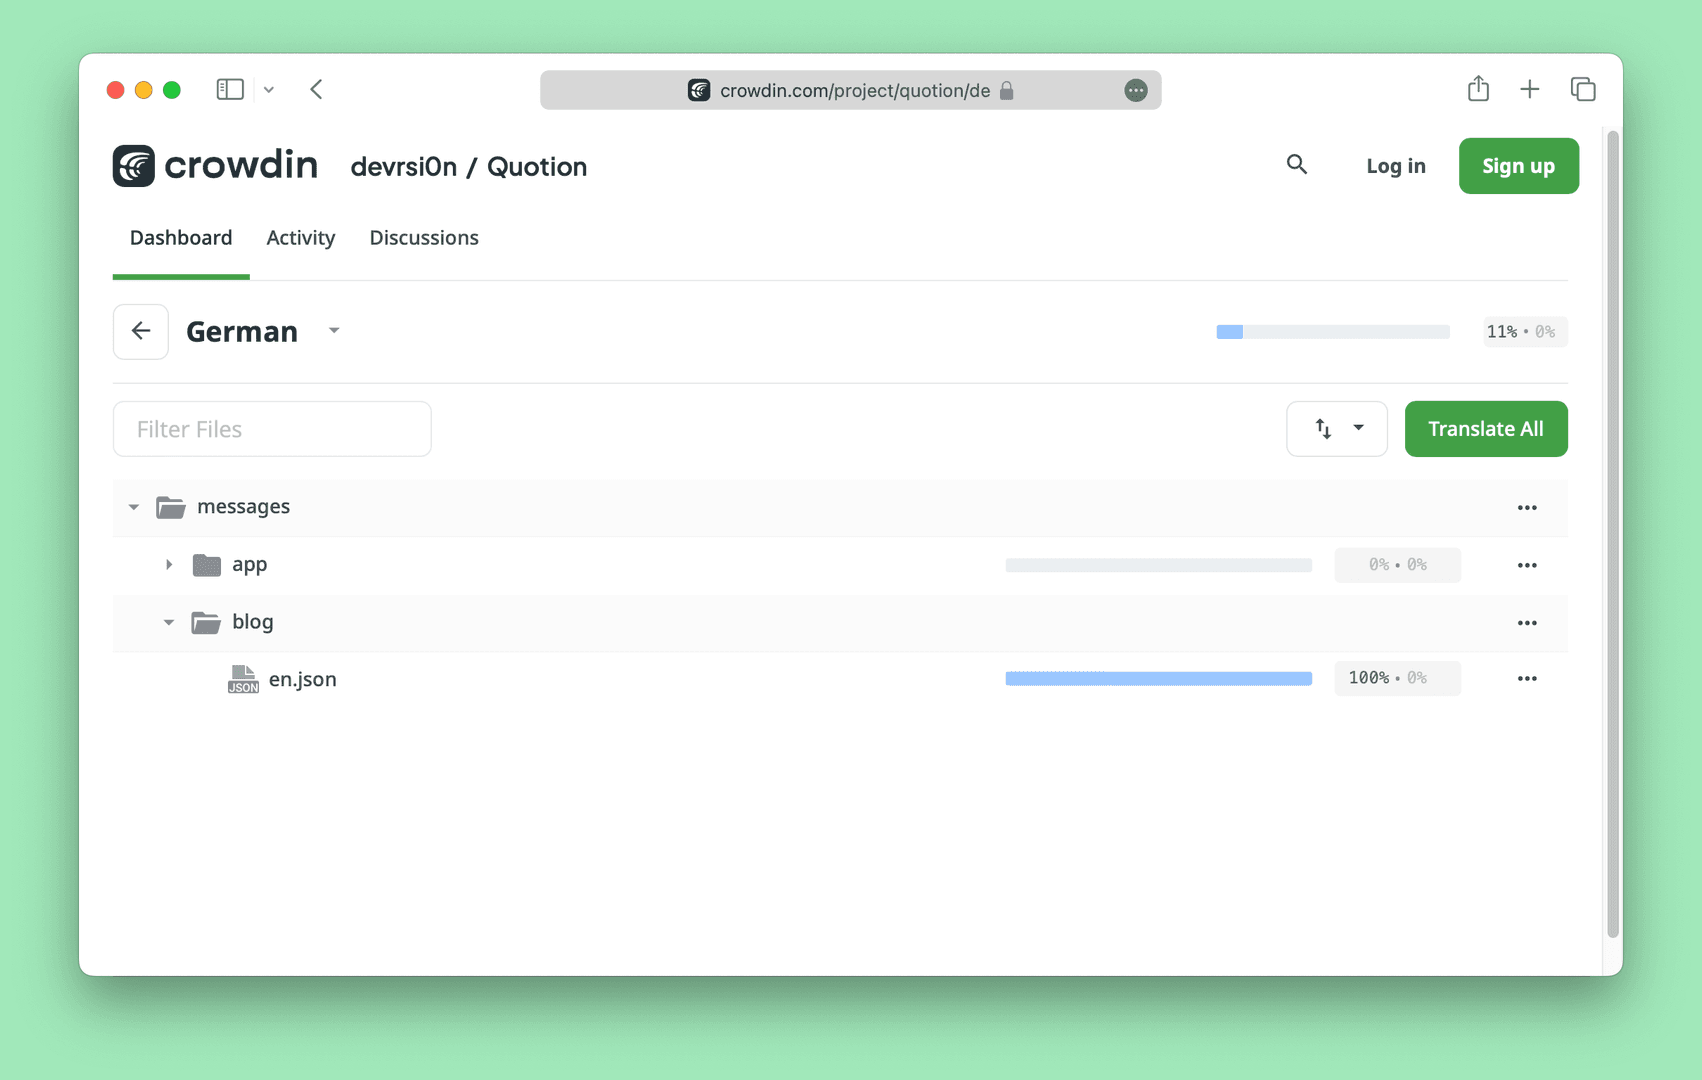
Task: Click the Safari address bar URL
Action: point(855,90)
